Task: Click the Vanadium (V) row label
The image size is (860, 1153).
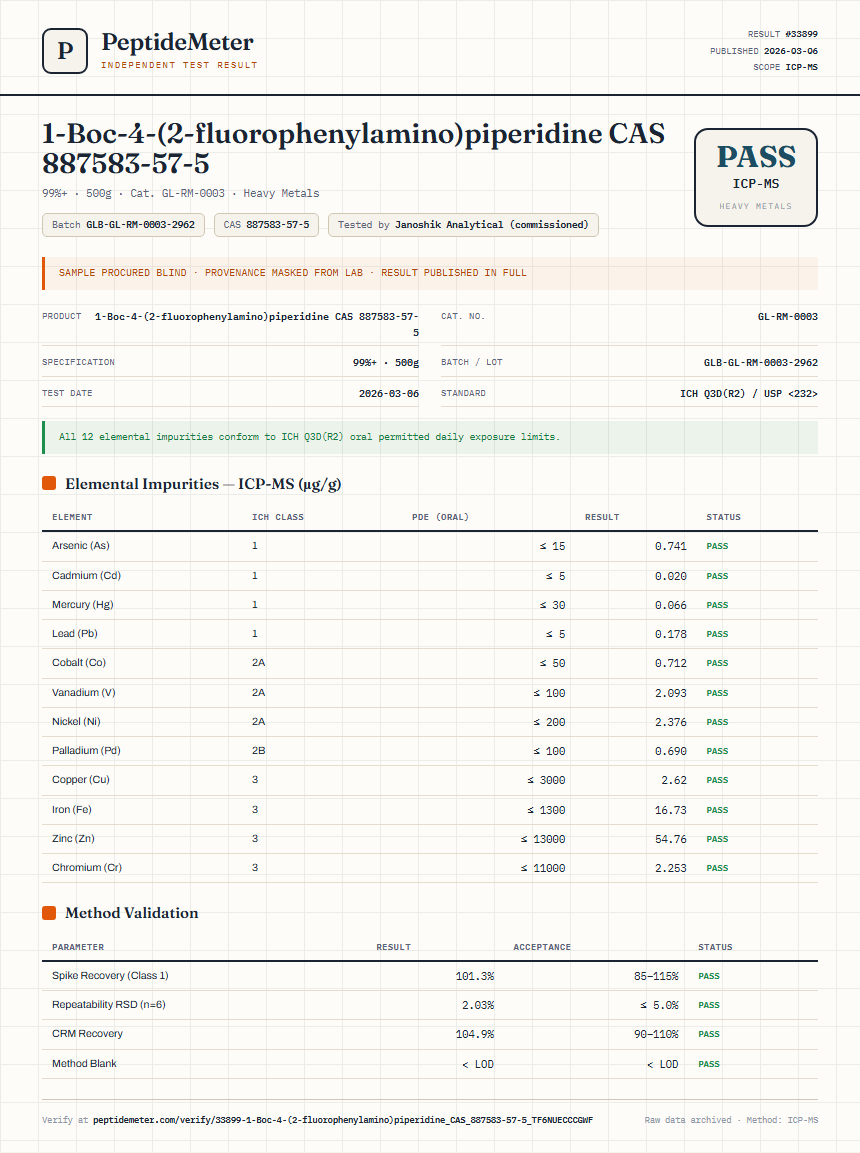Action: (x=84, y=693)
